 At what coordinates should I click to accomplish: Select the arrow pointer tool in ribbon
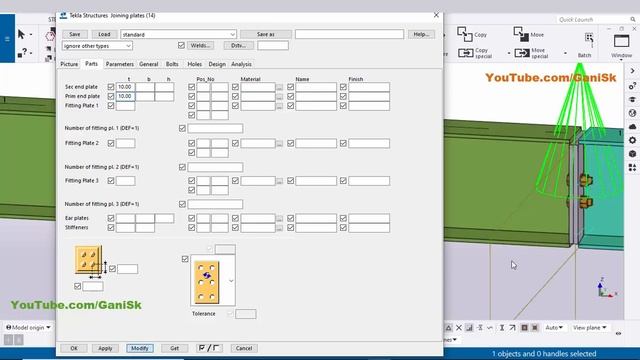(21, 34)
